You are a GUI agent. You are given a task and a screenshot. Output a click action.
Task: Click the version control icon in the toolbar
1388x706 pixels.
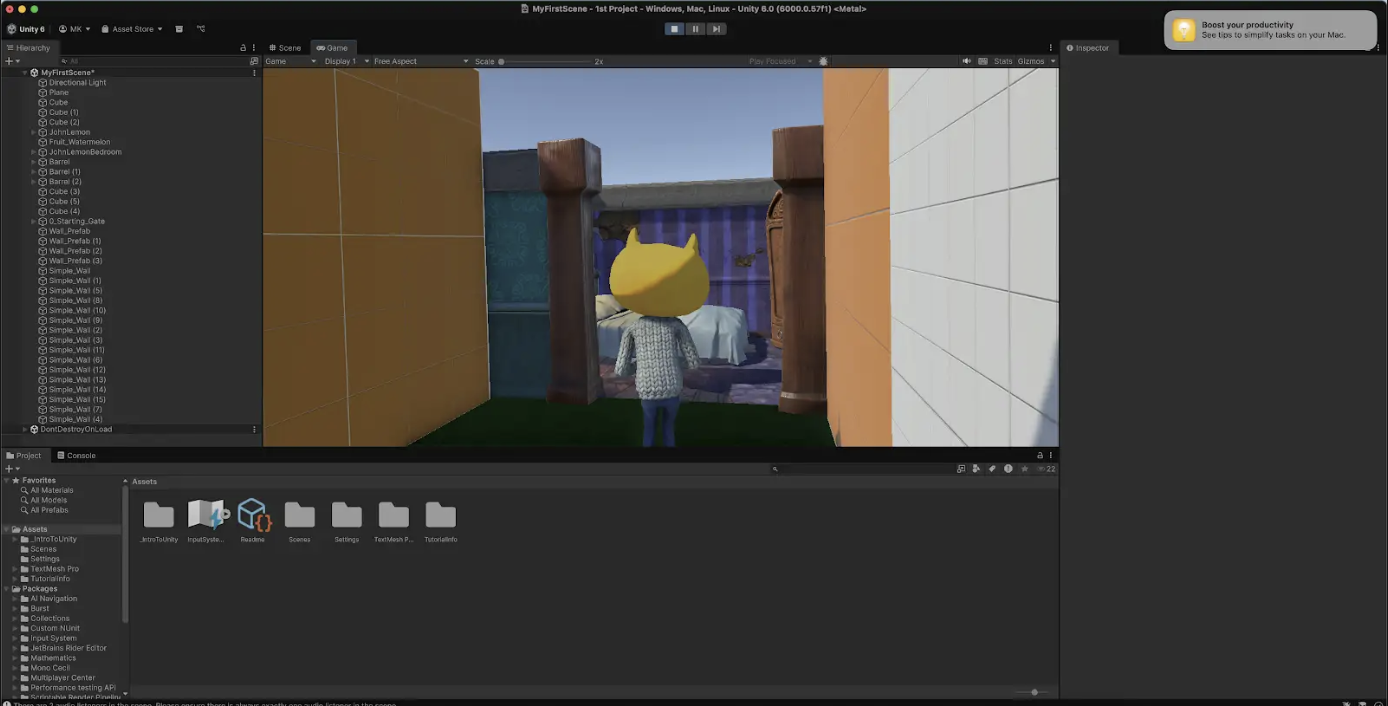[x=201, y=29]
